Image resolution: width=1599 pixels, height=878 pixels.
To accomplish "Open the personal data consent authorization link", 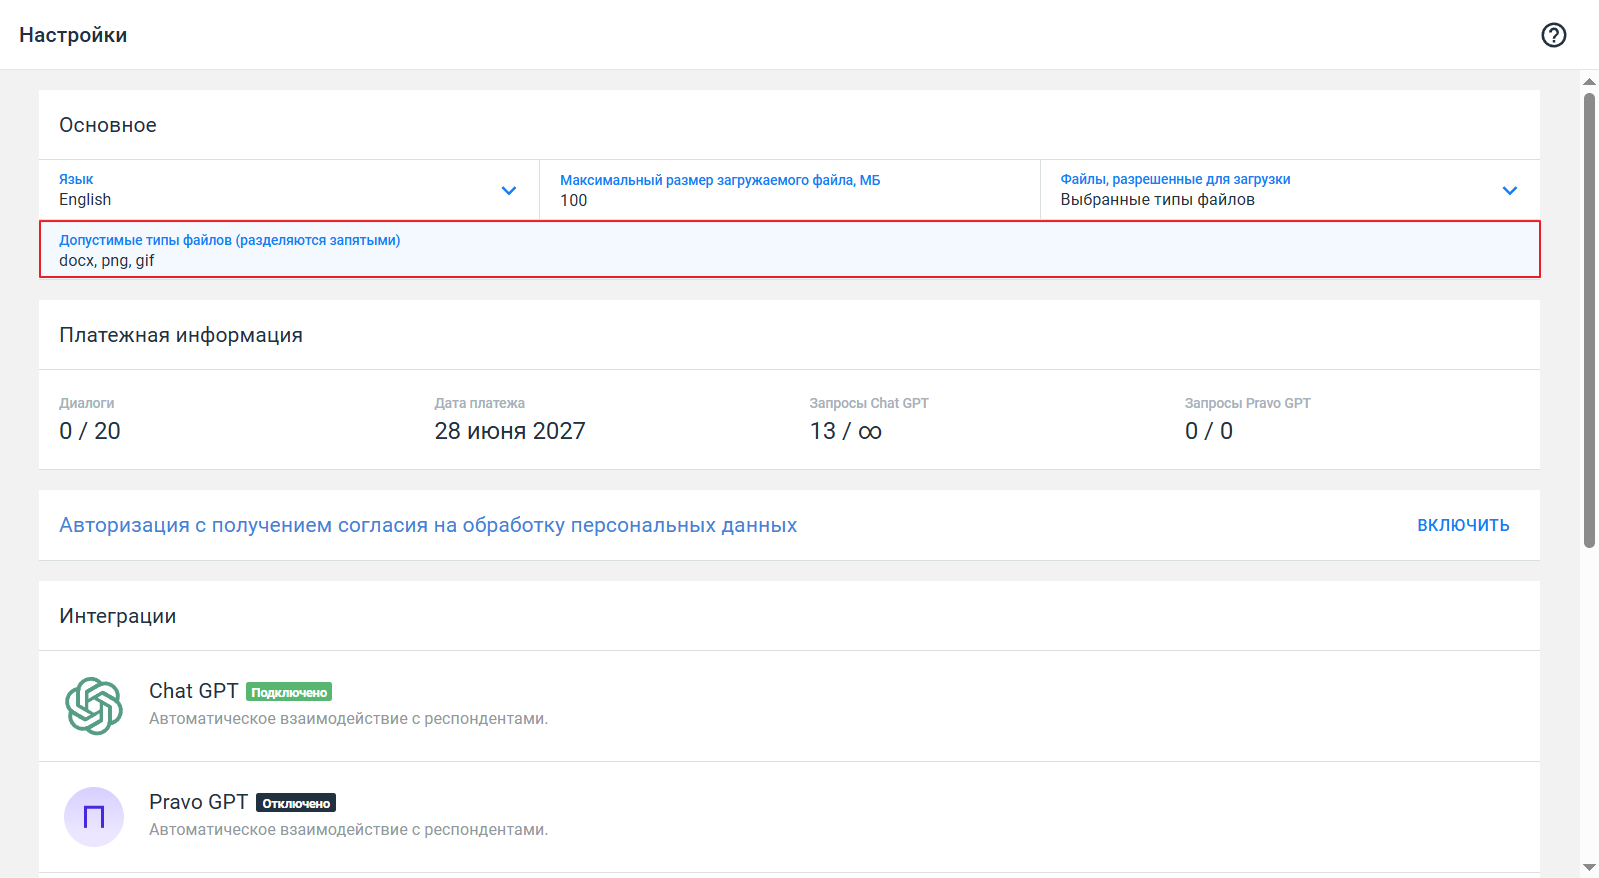I will (428, 525).
